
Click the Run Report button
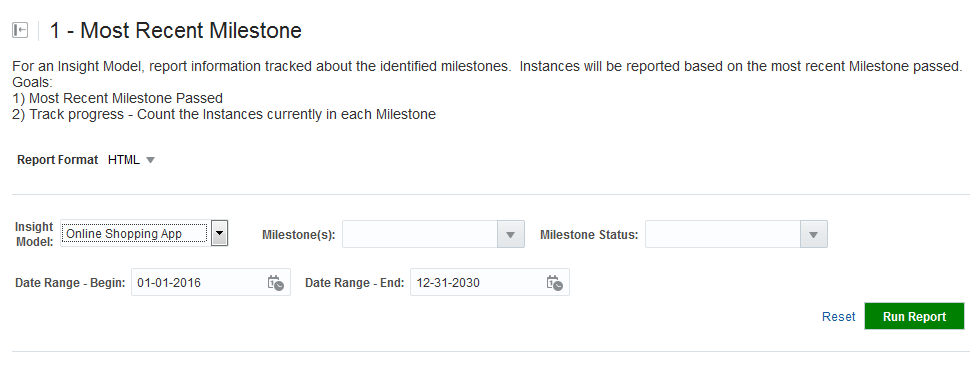point(914,316)
